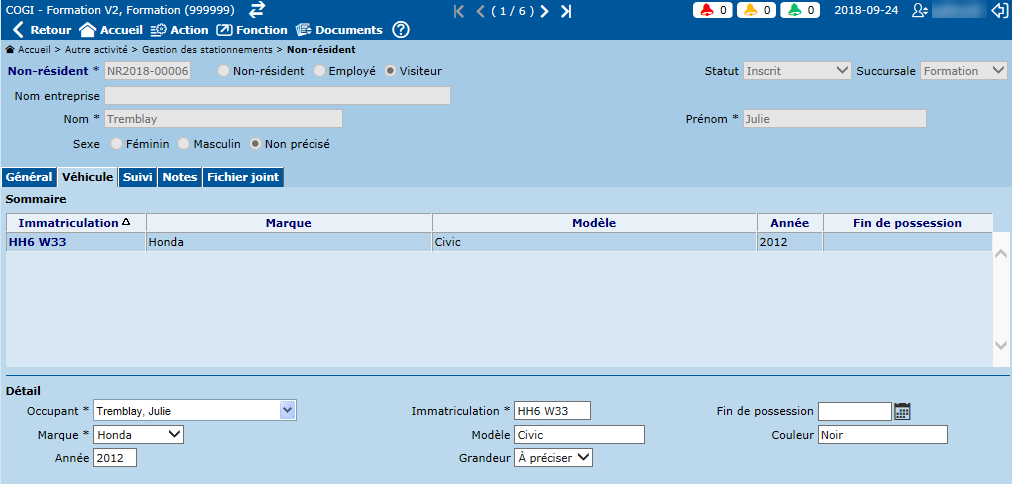Jump to the last record

(566, 11)
